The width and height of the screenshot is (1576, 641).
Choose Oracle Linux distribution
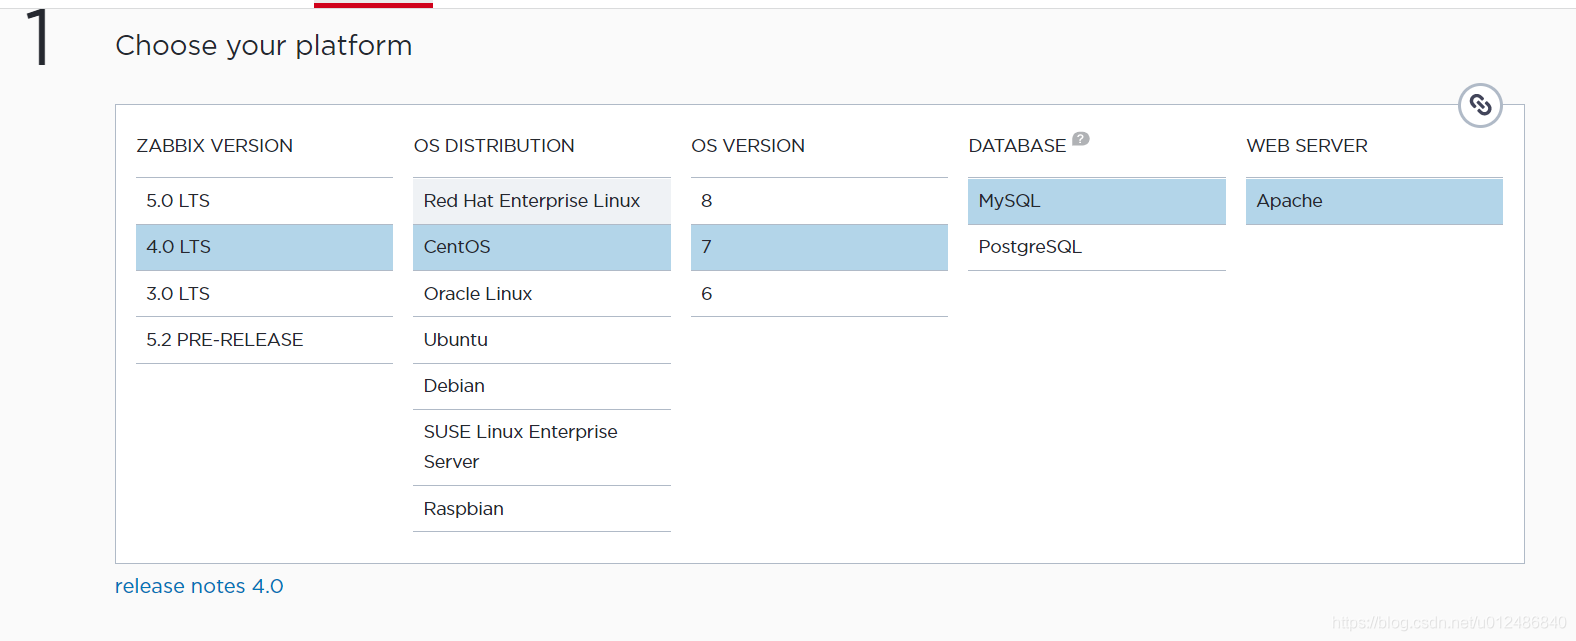[542, 294]
